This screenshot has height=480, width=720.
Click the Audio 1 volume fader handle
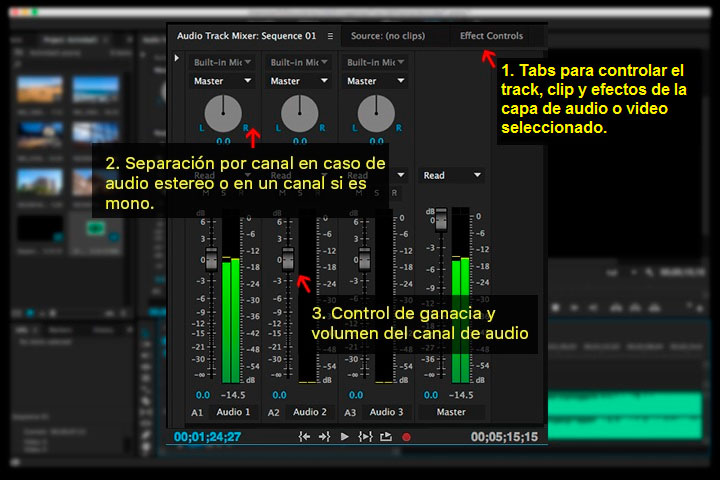click(211, 259)
